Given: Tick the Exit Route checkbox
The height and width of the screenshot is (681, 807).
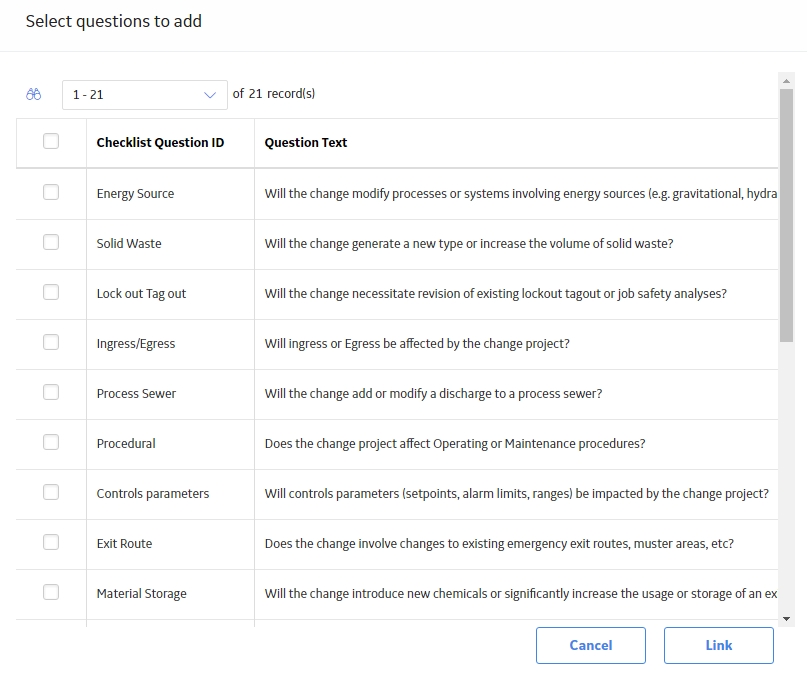Looking at the screenshot, I should click(x=51, y=542).
